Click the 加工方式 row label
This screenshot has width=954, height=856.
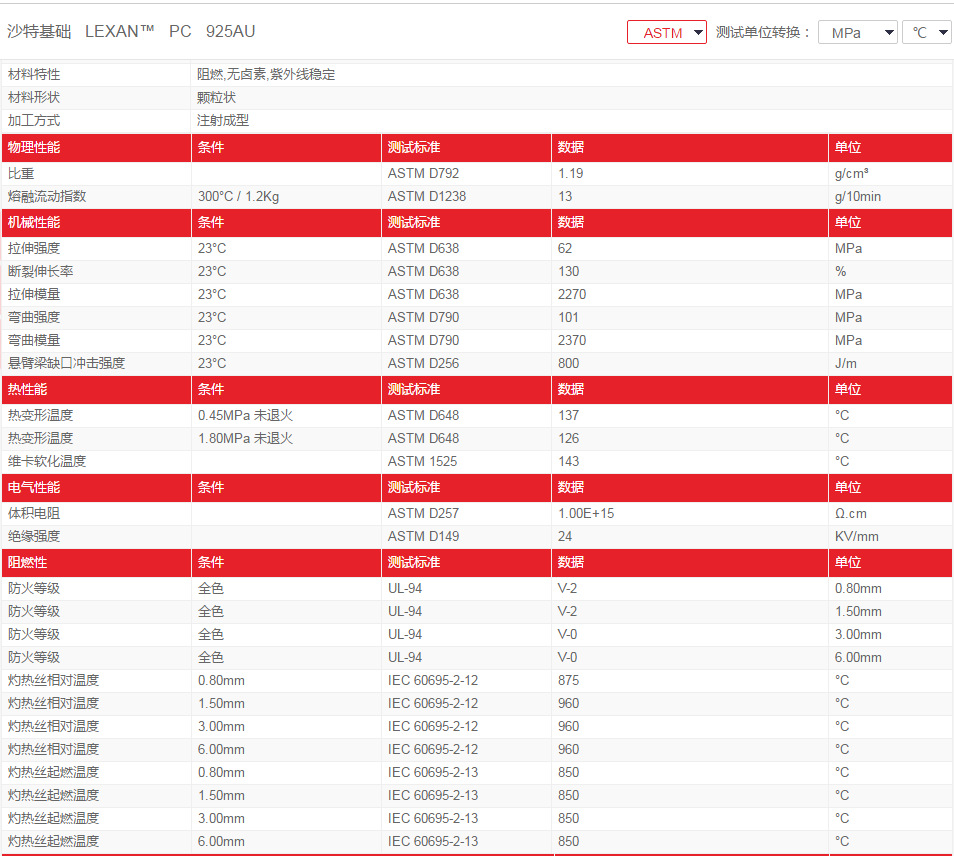coord(34,120)
